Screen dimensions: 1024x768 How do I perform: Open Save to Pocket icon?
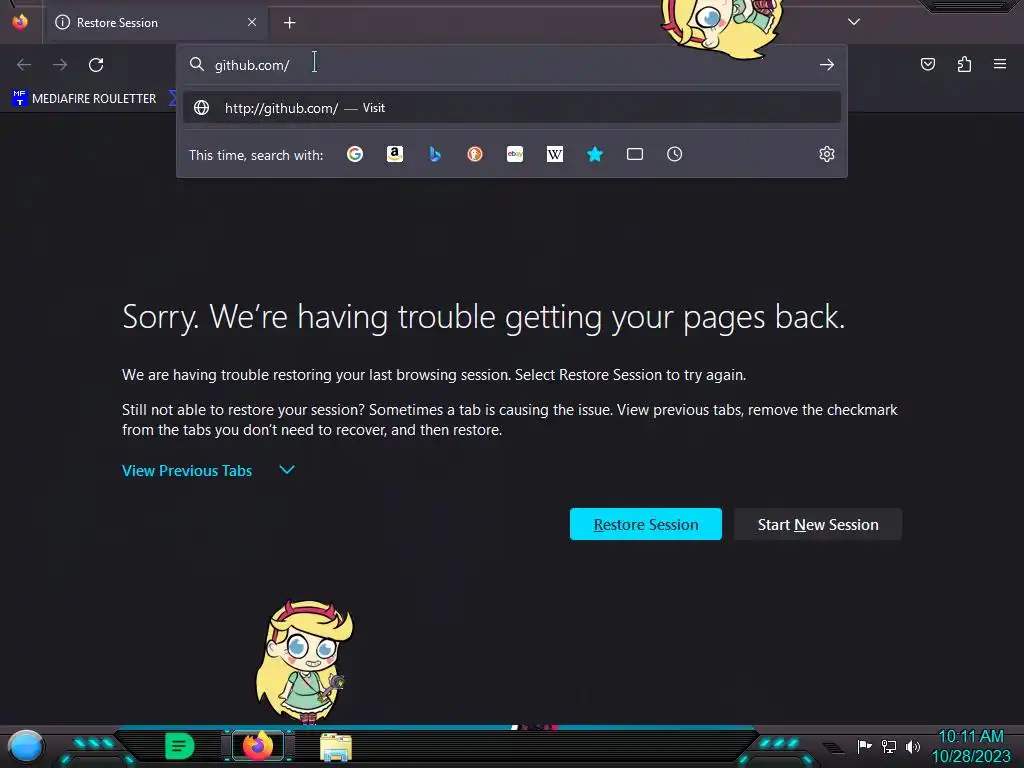[x=928, y=64]
